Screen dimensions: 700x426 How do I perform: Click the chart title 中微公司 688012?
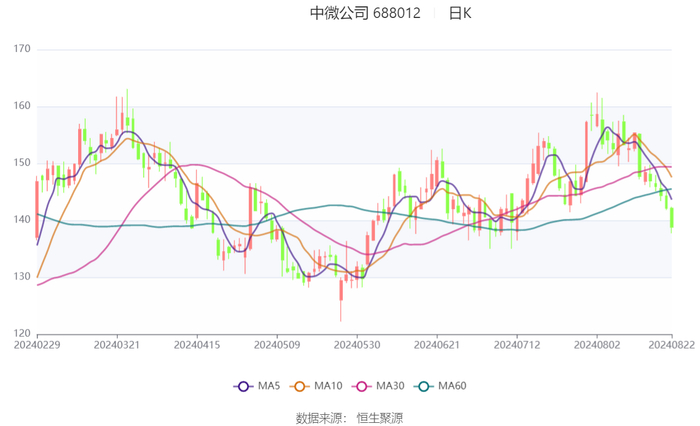click(365, 13)
